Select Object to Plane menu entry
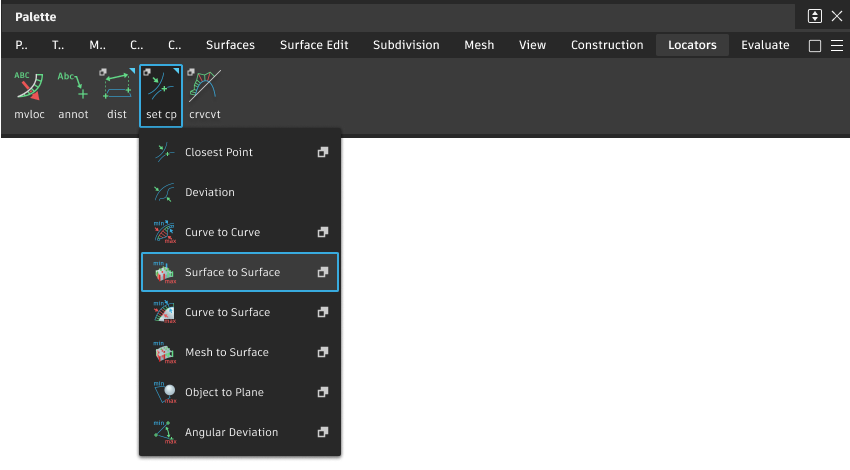Image resolution: width=850 pixels, height=470 pixels. pyautogui.click(x=224, y=392)
